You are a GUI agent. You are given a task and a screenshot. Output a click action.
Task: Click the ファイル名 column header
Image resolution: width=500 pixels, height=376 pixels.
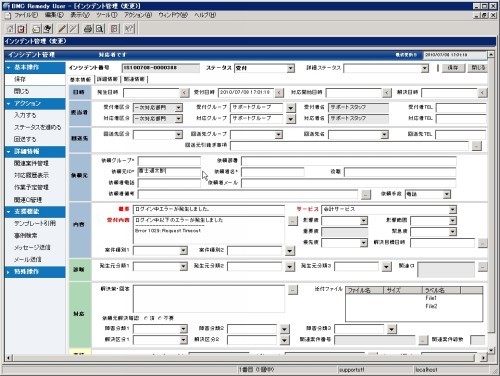pyautogui.click(x=364, y=290)
